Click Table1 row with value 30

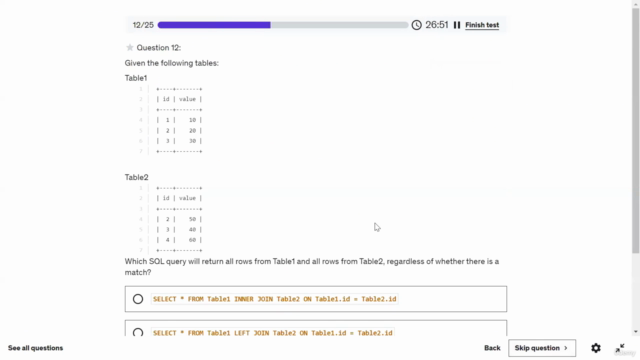click(179, 141)
